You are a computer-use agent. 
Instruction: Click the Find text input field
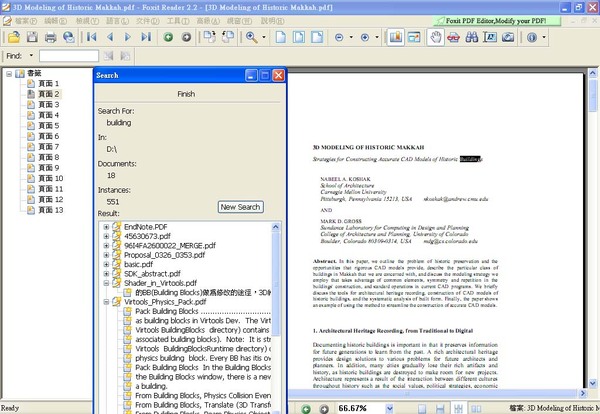pyautogui.click(x=69, y=56)
